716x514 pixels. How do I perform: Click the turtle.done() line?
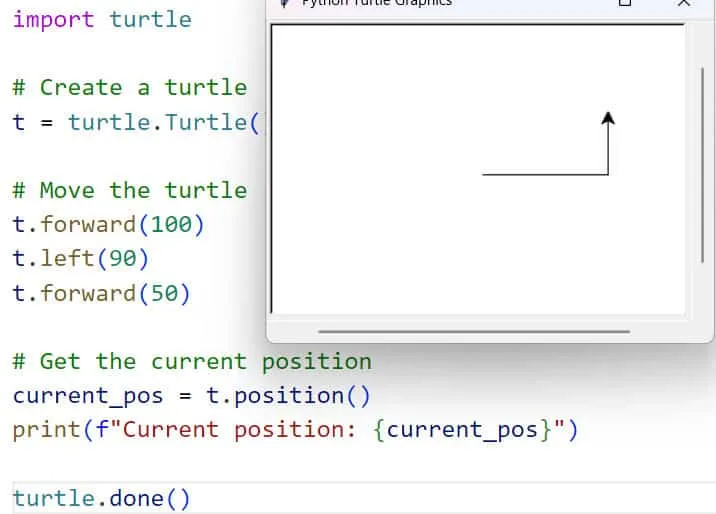click(x=101, y=497)
